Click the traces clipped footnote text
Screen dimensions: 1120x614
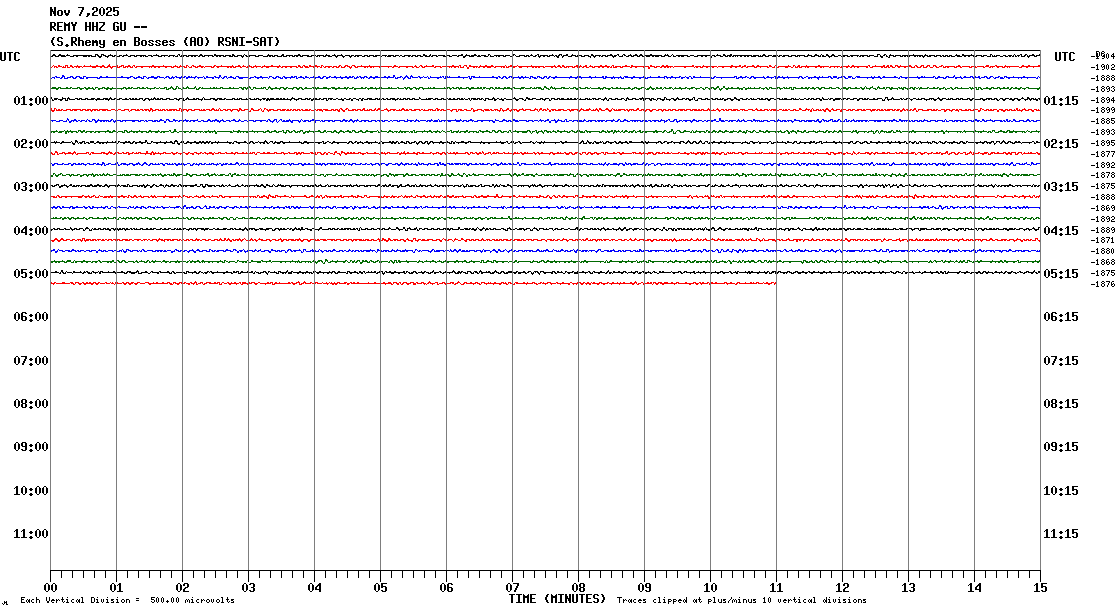pos(741,600)
